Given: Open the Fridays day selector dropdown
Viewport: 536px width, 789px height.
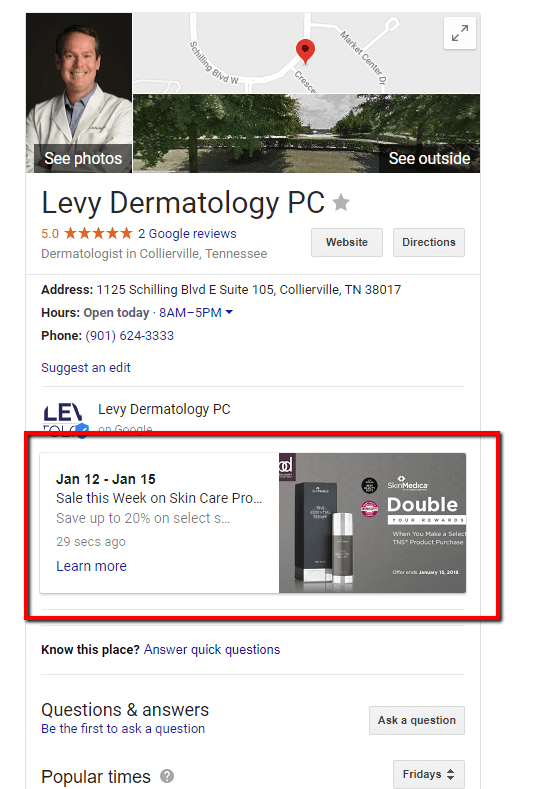Looking at the screenshot, I should pyautogui.click(x=428, y=774).
